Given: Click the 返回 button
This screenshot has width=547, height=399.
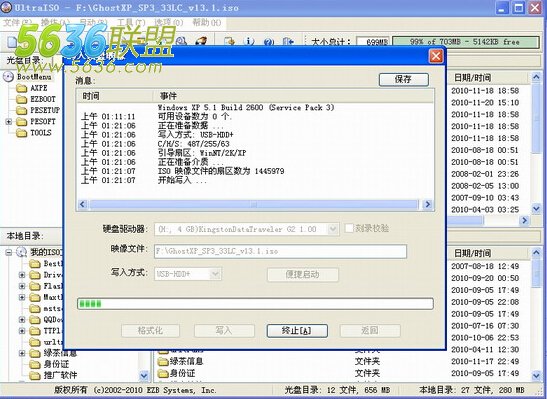Looking at the screenshot, I should pos(370,330).
